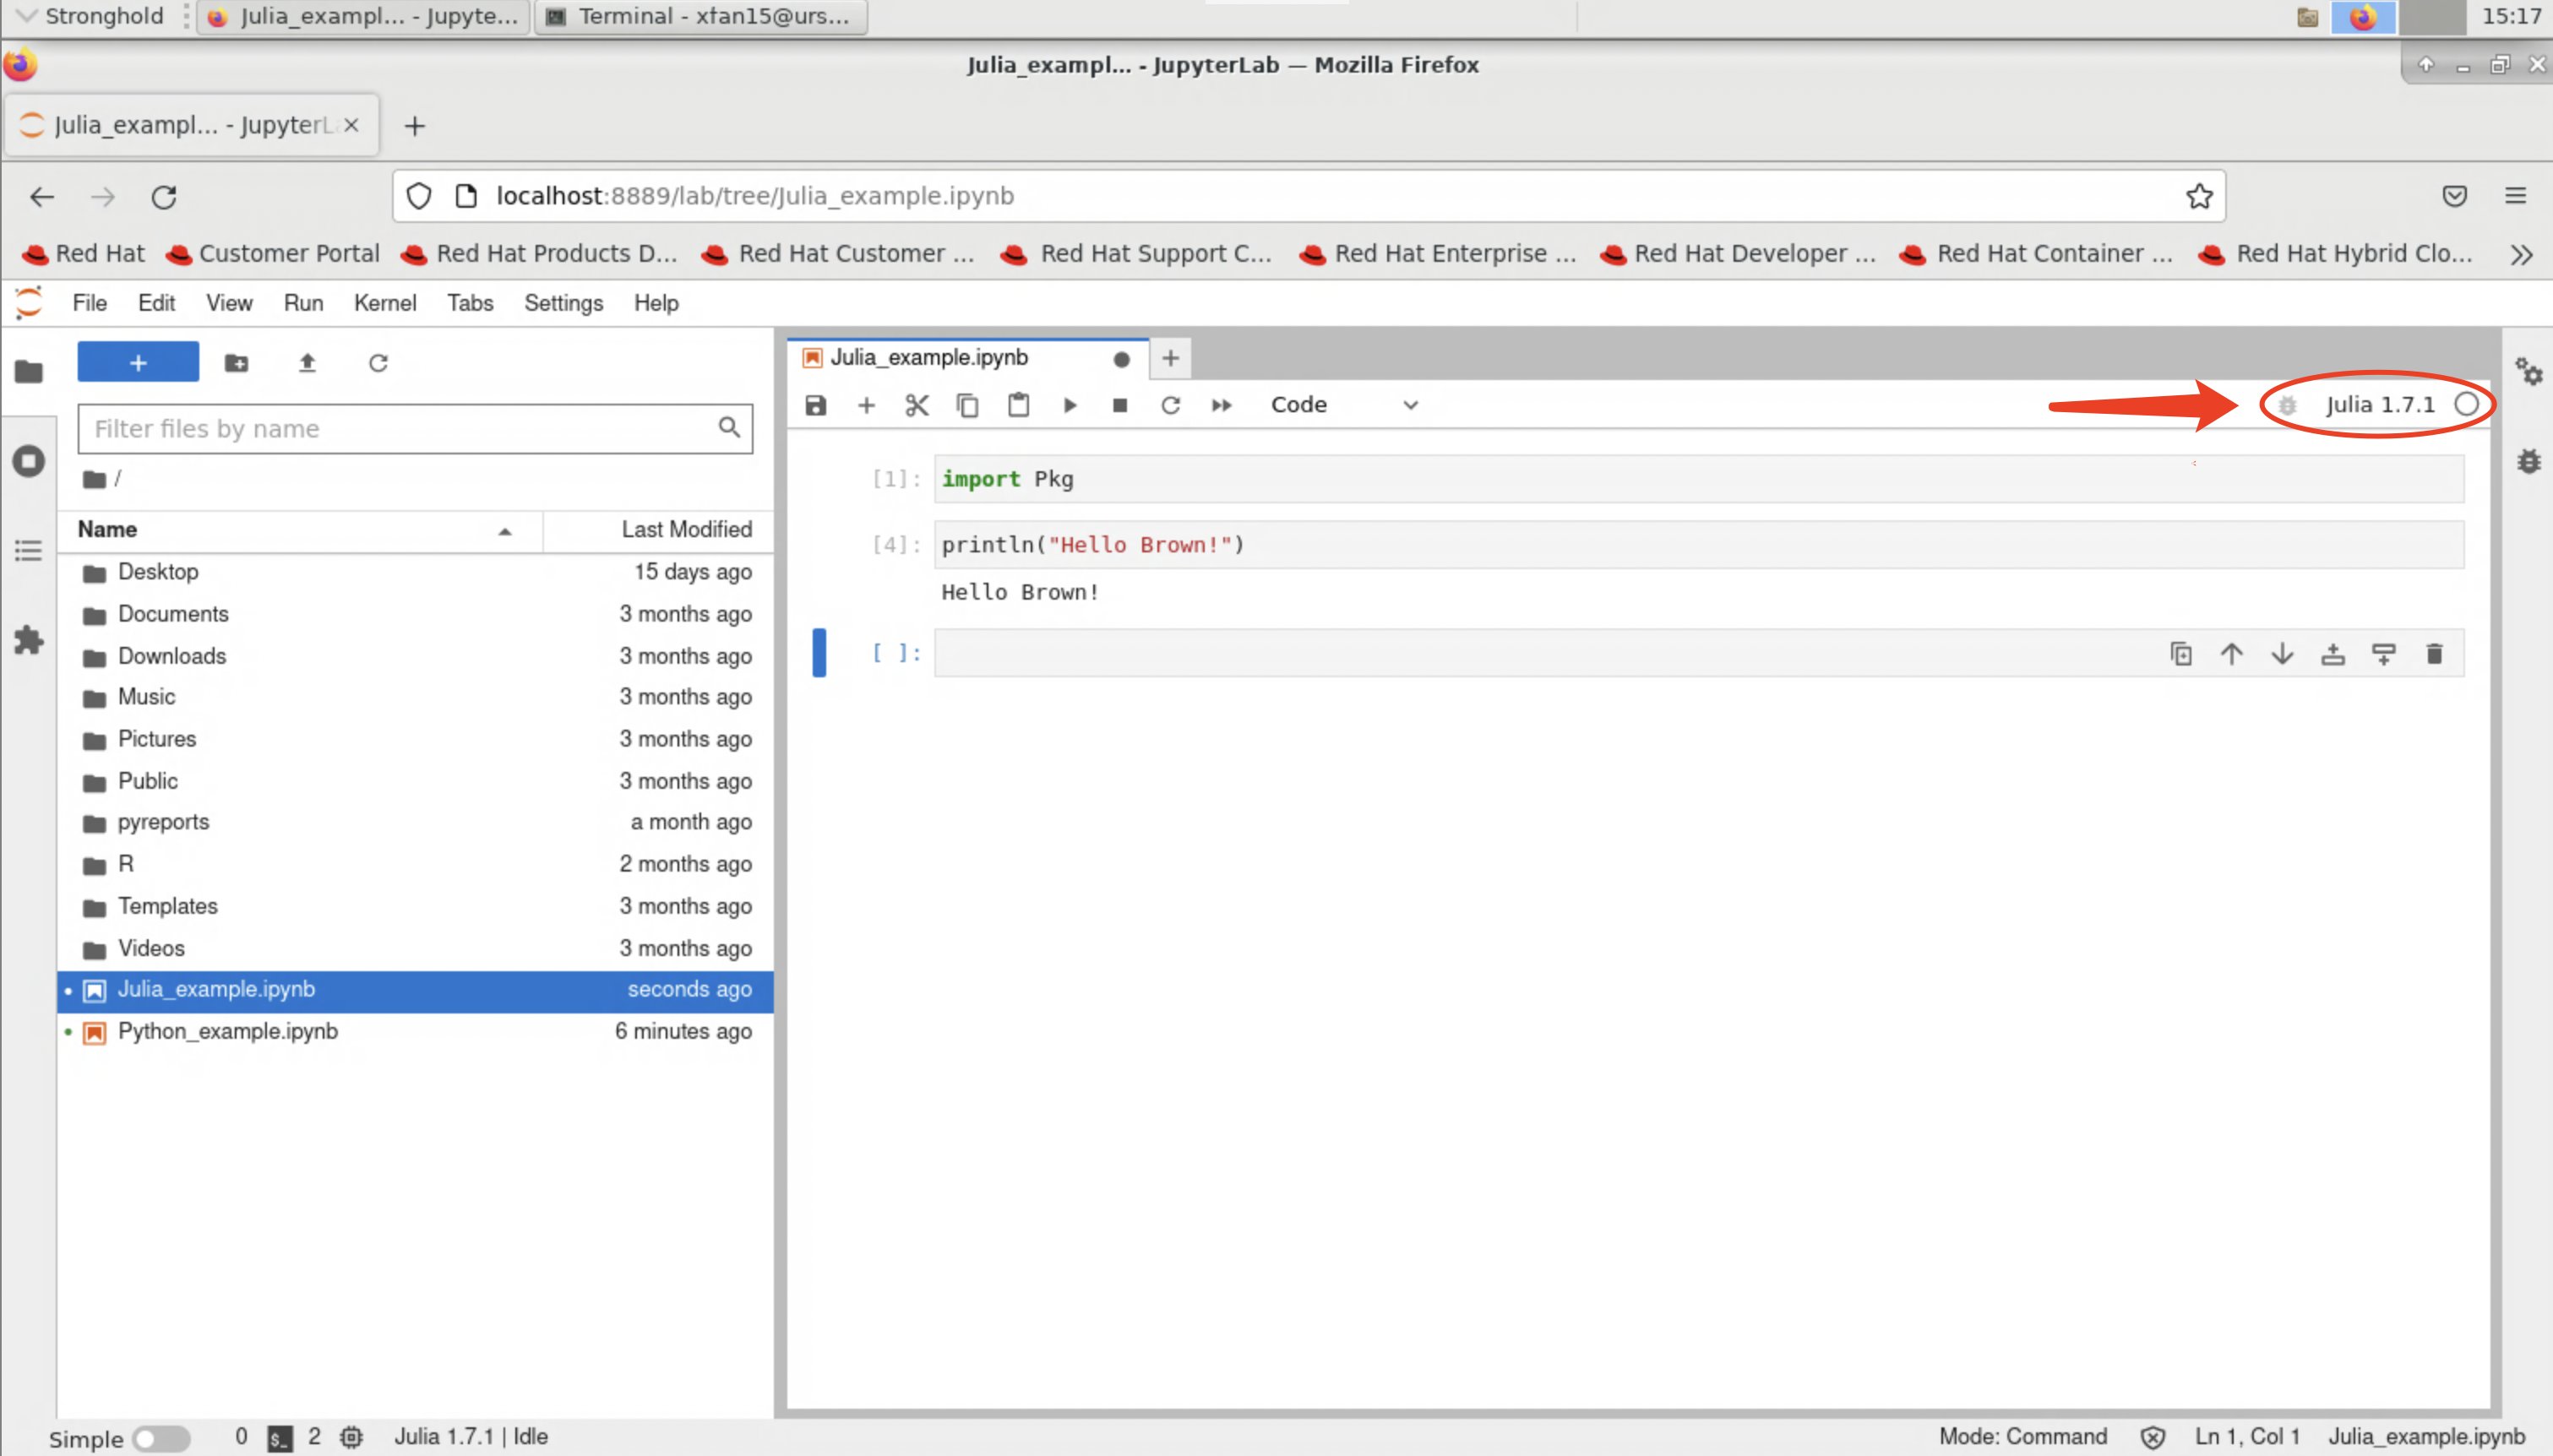Restart the kernel using the toolbar icon
Screen dimensions: 2553x1456
(1170, 405)
